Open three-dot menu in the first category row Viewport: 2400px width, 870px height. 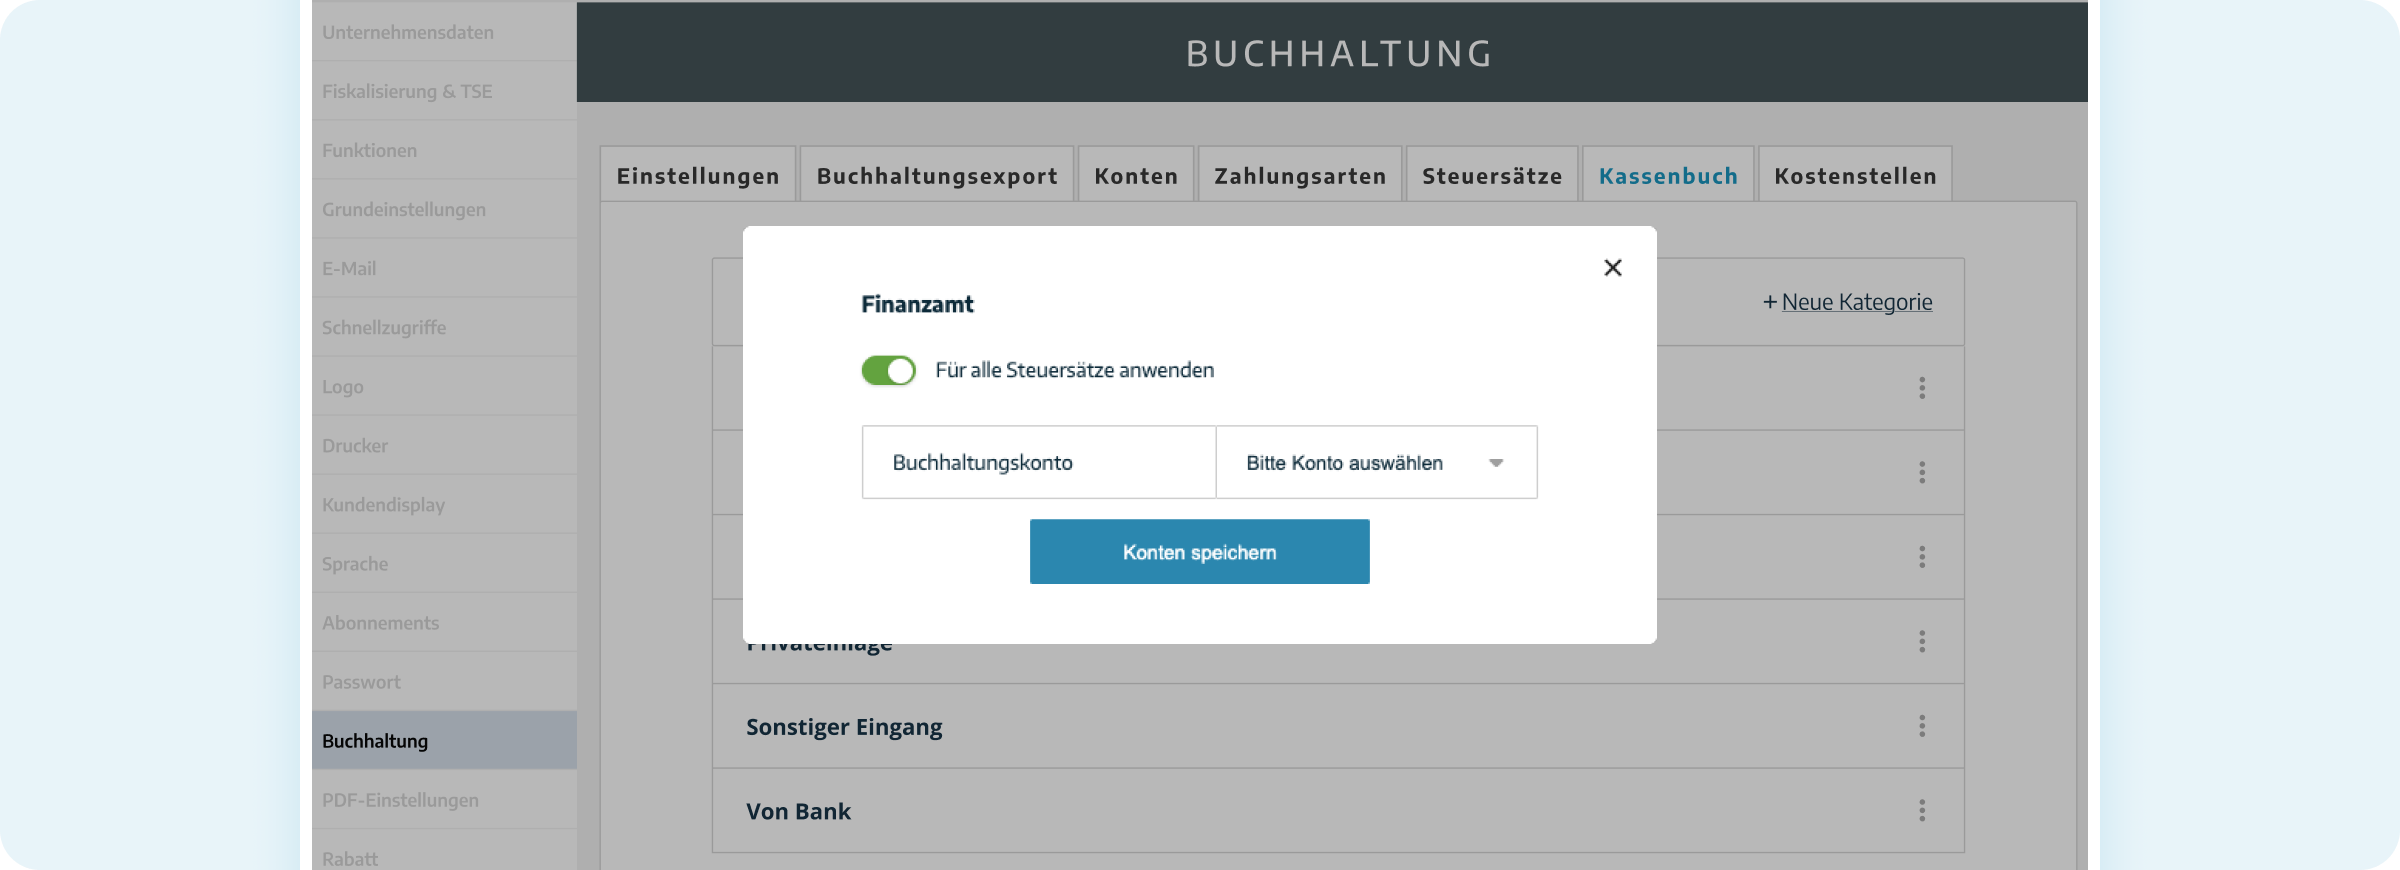click(1921, 388)
